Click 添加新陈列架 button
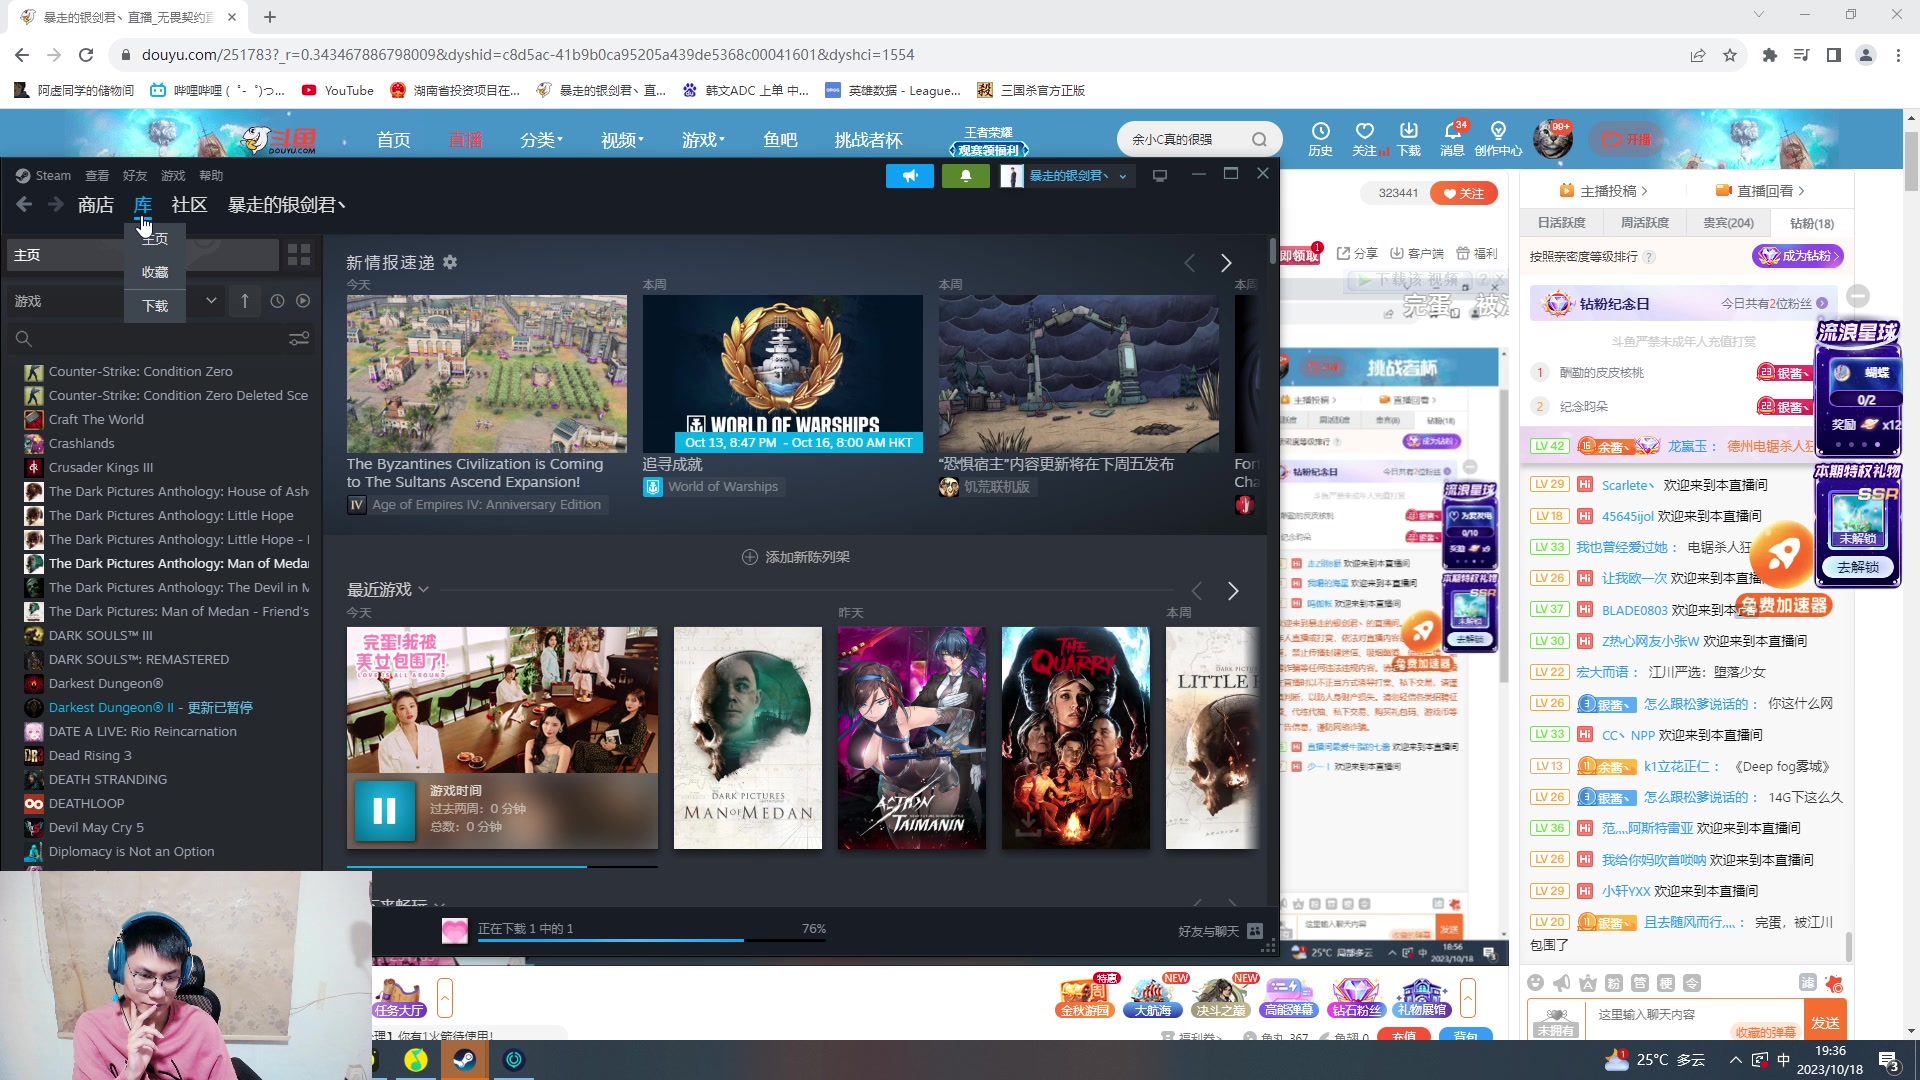The image size is (1920, 1080). [x=796, y=557]
